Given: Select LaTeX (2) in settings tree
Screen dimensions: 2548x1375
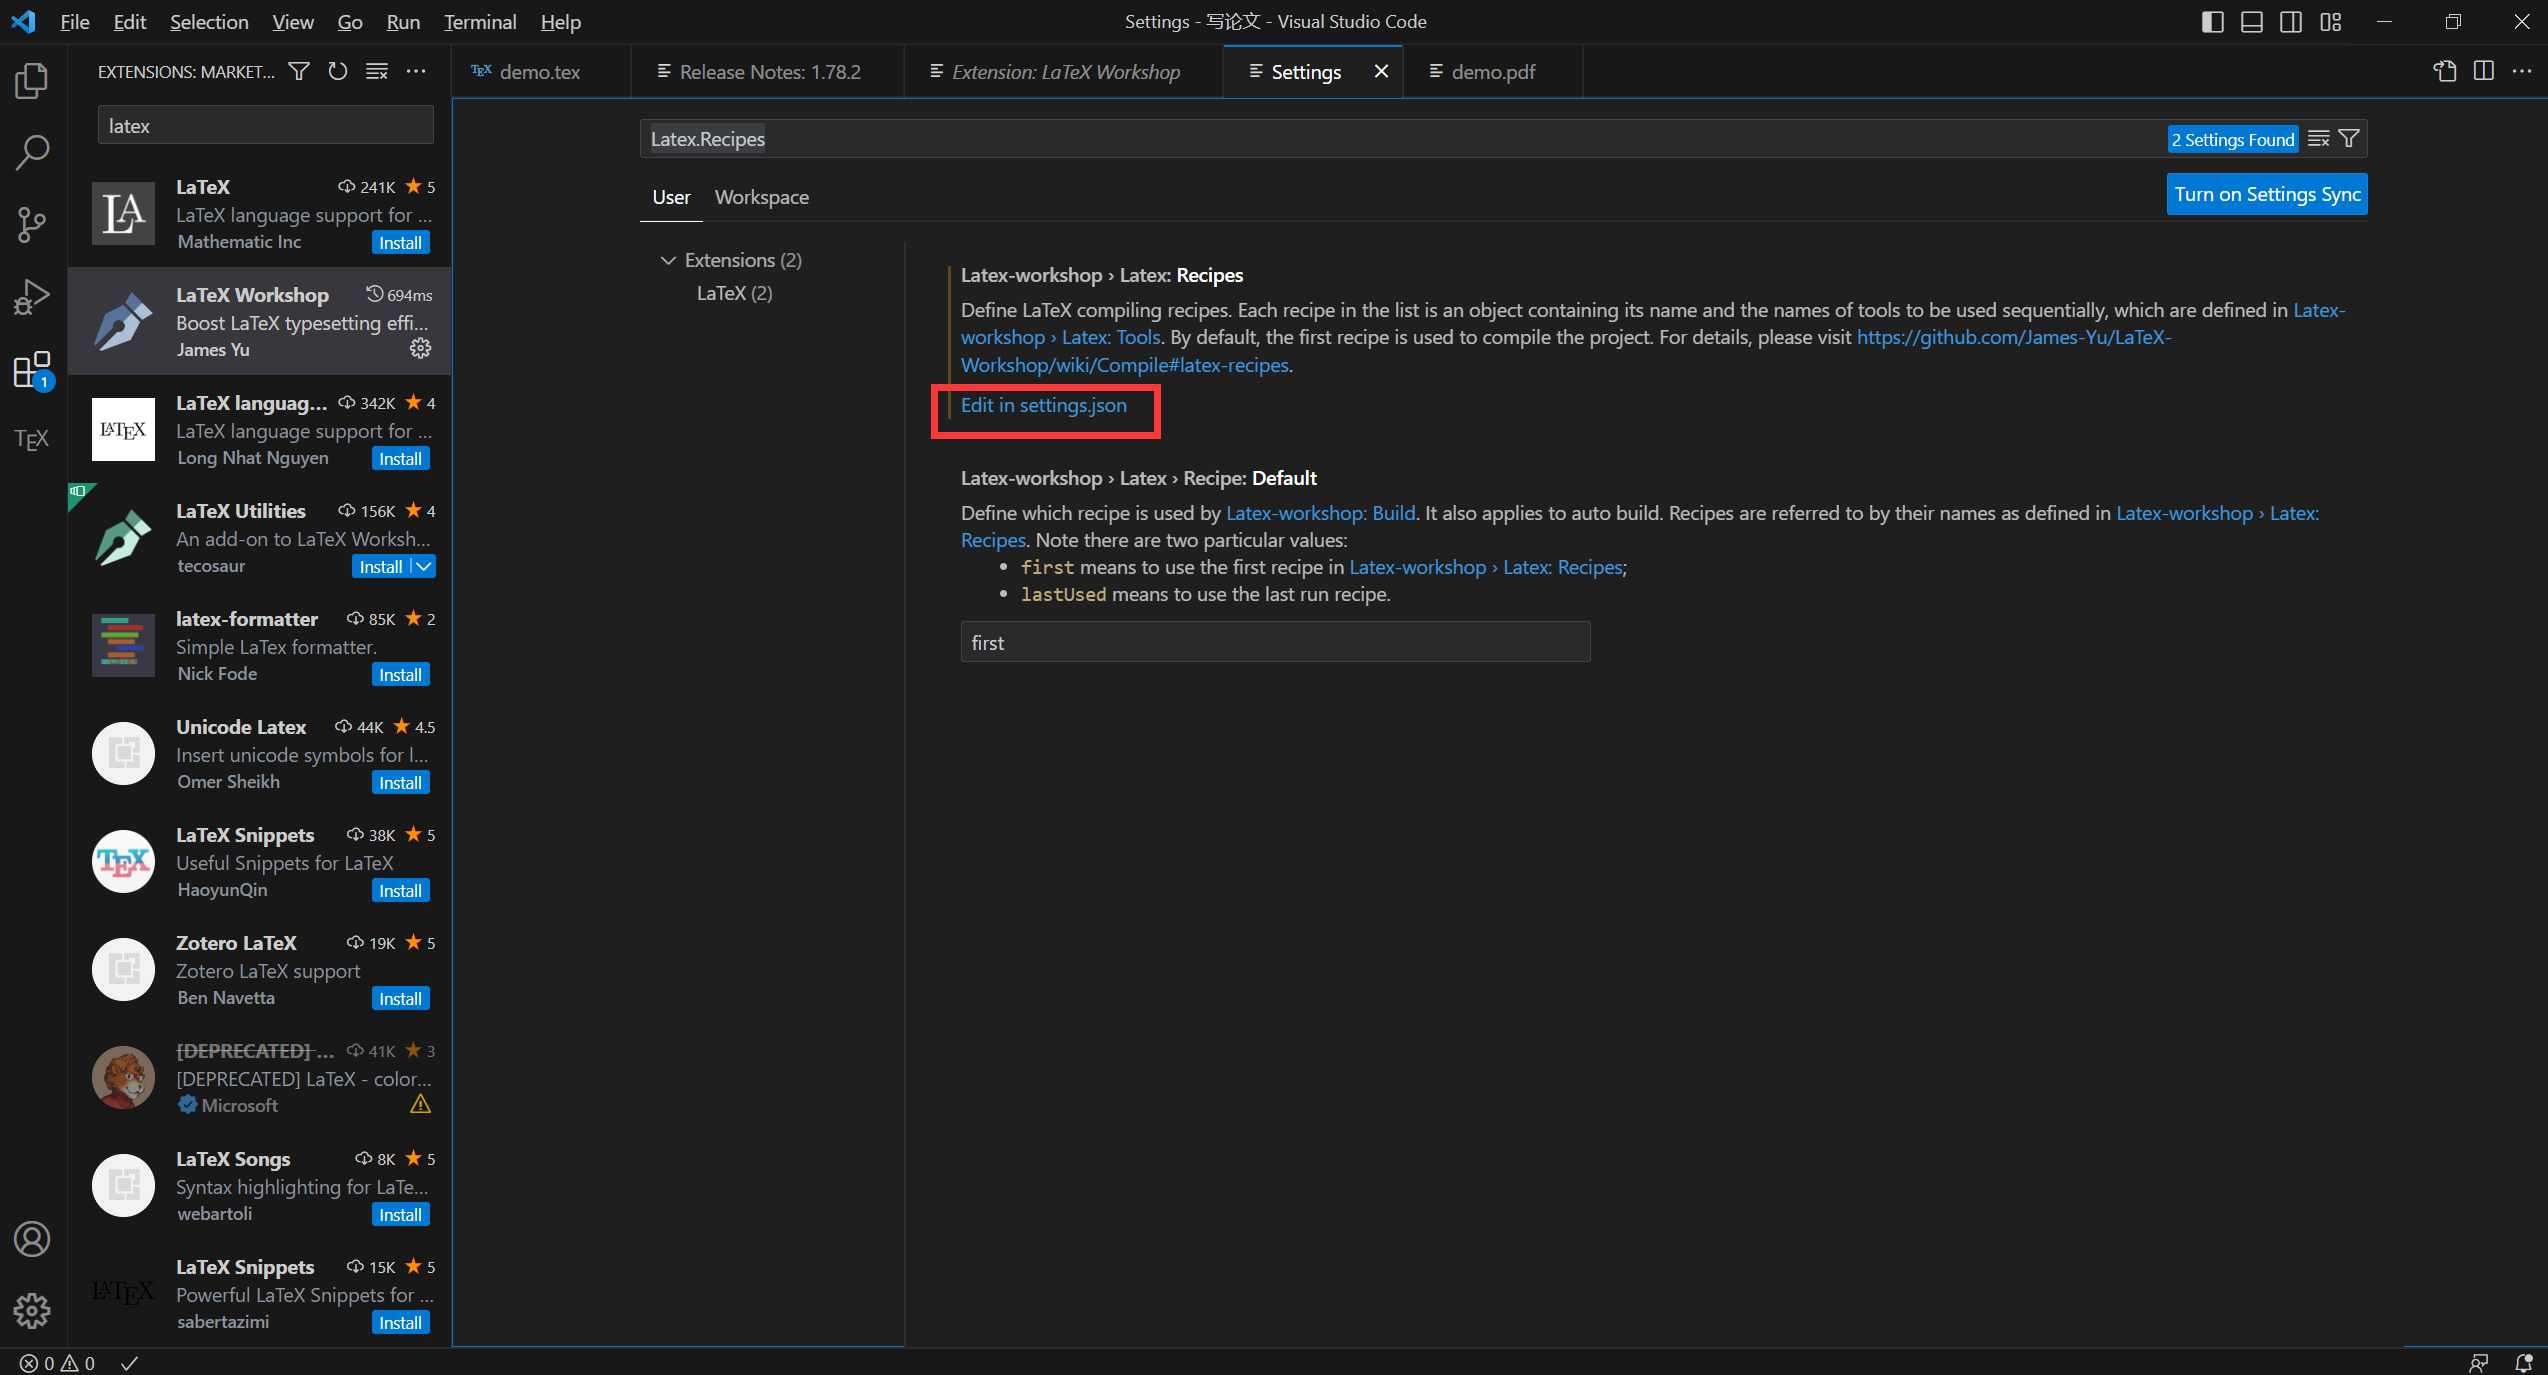Looking at the screenshot, I should [734, 293].
